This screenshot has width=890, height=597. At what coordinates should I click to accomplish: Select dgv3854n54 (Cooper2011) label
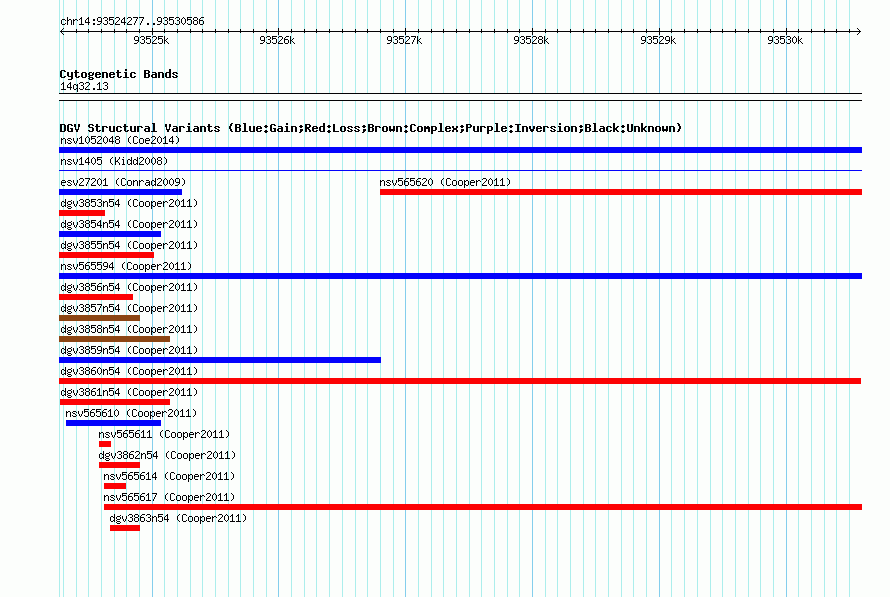click(129, 224)
